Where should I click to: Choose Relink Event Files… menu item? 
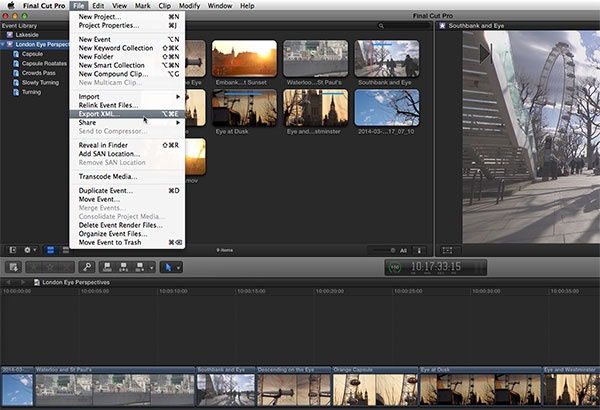coord(127,105)
